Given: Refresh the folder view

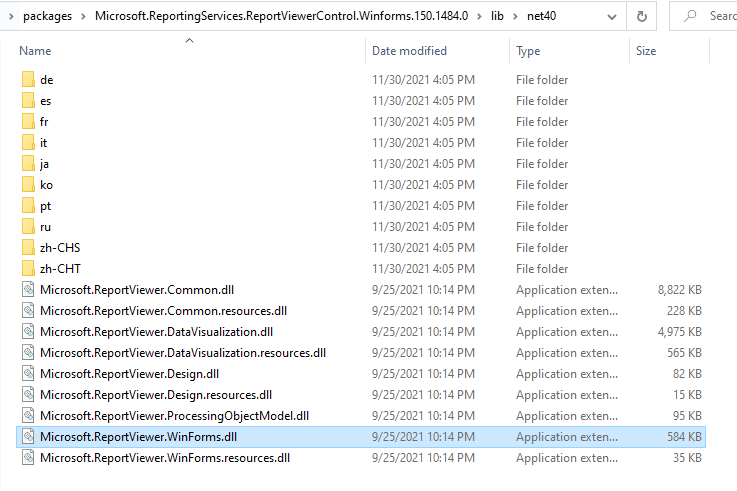Looking at the screenshot, I should [642, 16].
